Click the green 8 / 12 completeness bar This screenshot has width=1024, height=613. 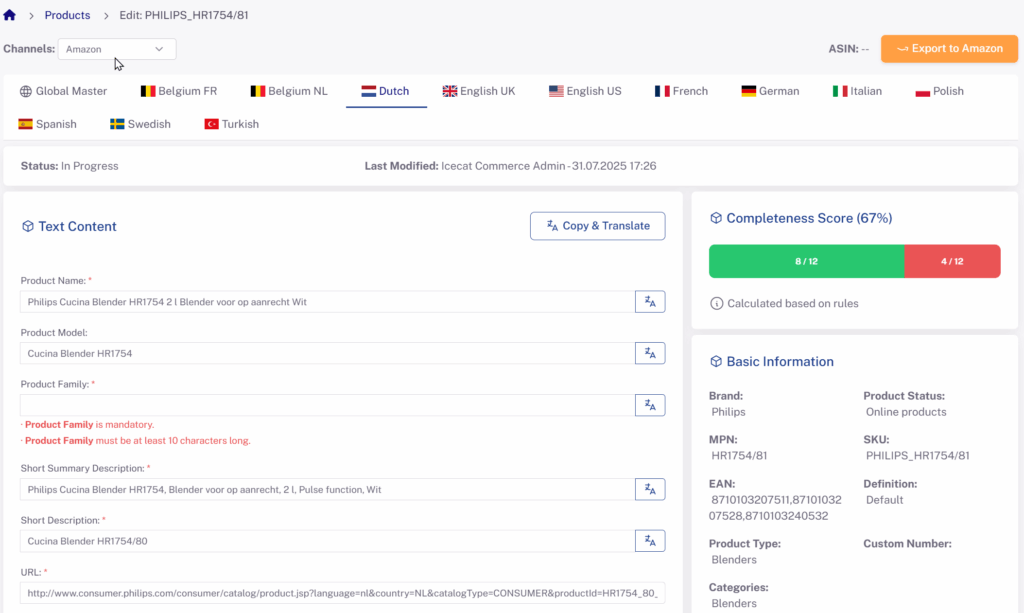(806, 261)
